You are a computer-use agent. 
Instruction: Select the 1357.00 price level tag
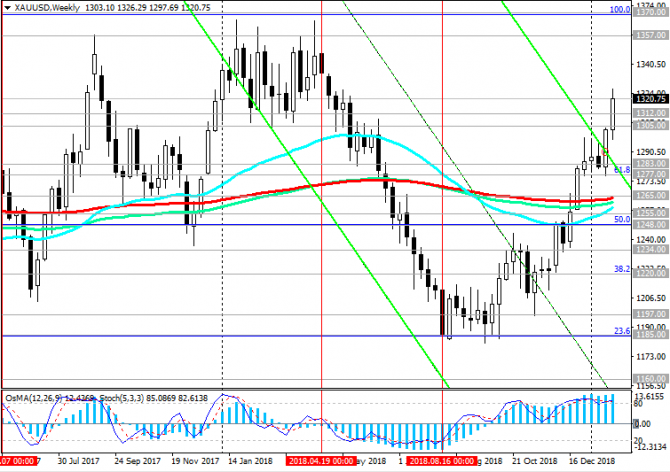pyautogui.click(x=650, y=35)
